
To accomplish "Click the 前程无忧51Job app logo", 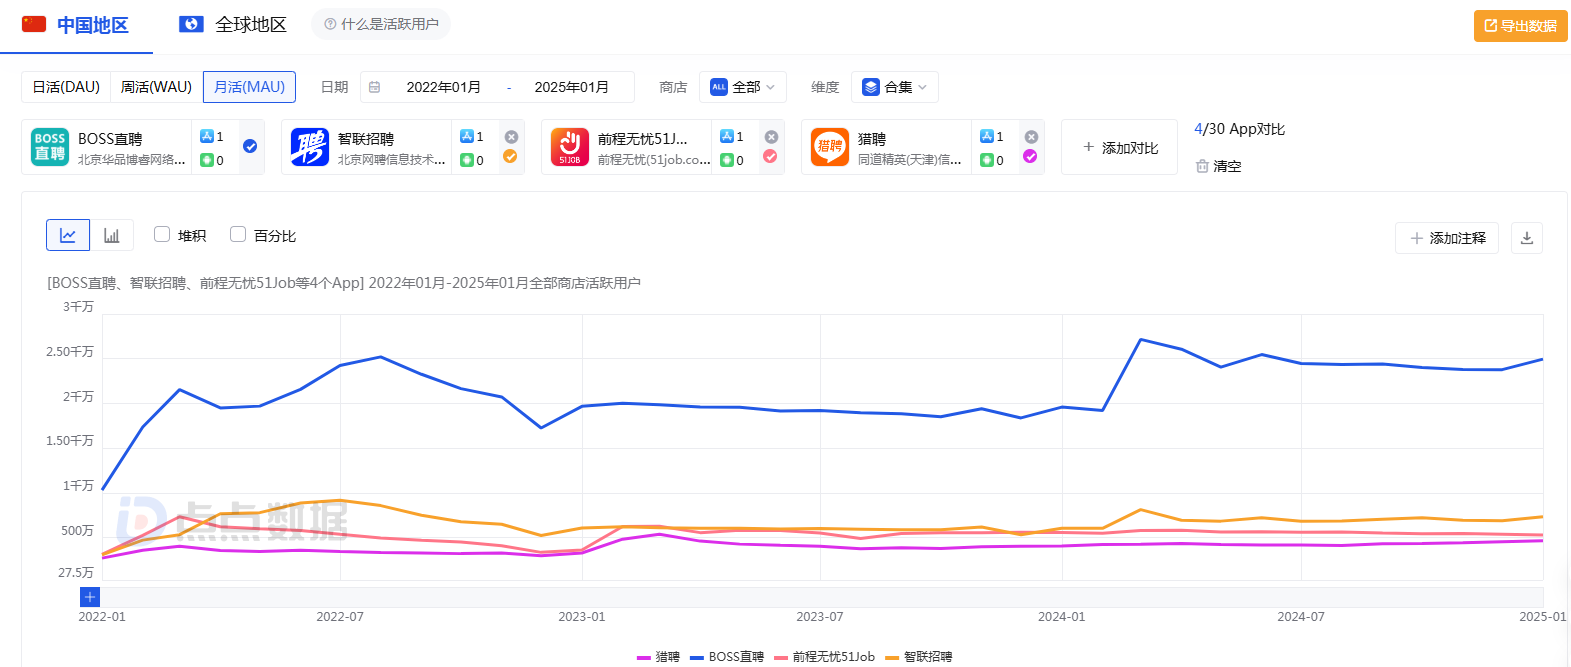I will click(570, 147).
